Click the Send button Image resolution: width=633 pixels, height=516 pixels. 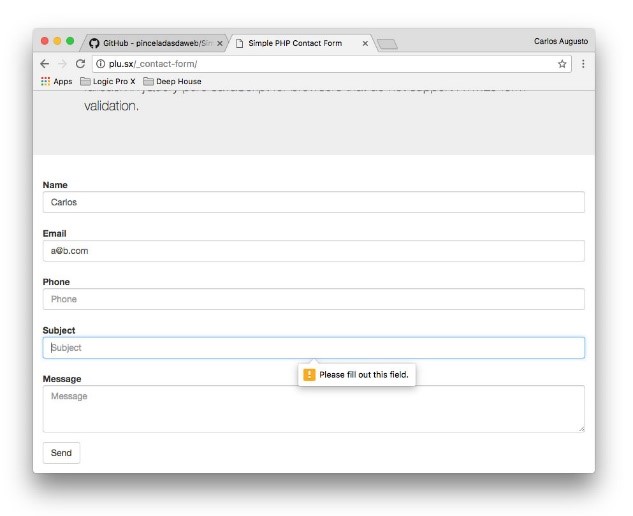coord(61,453)
